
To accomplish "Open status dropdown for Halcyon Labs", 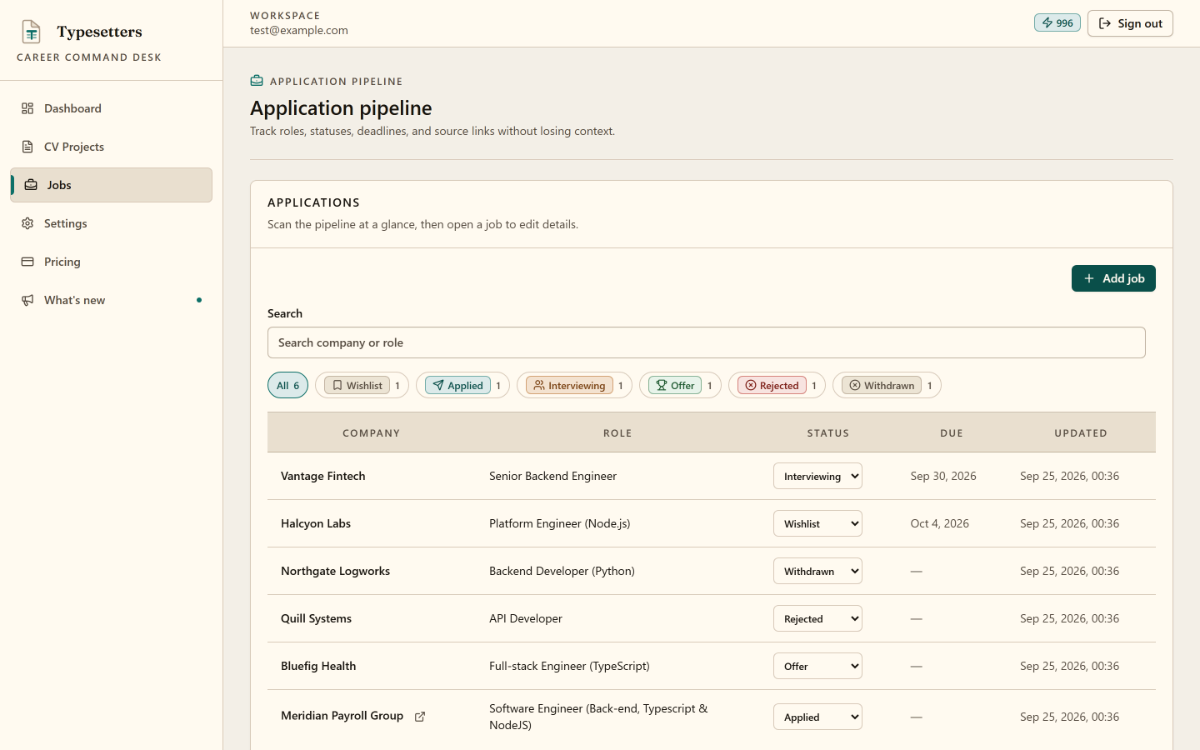I will pos(817,523).
